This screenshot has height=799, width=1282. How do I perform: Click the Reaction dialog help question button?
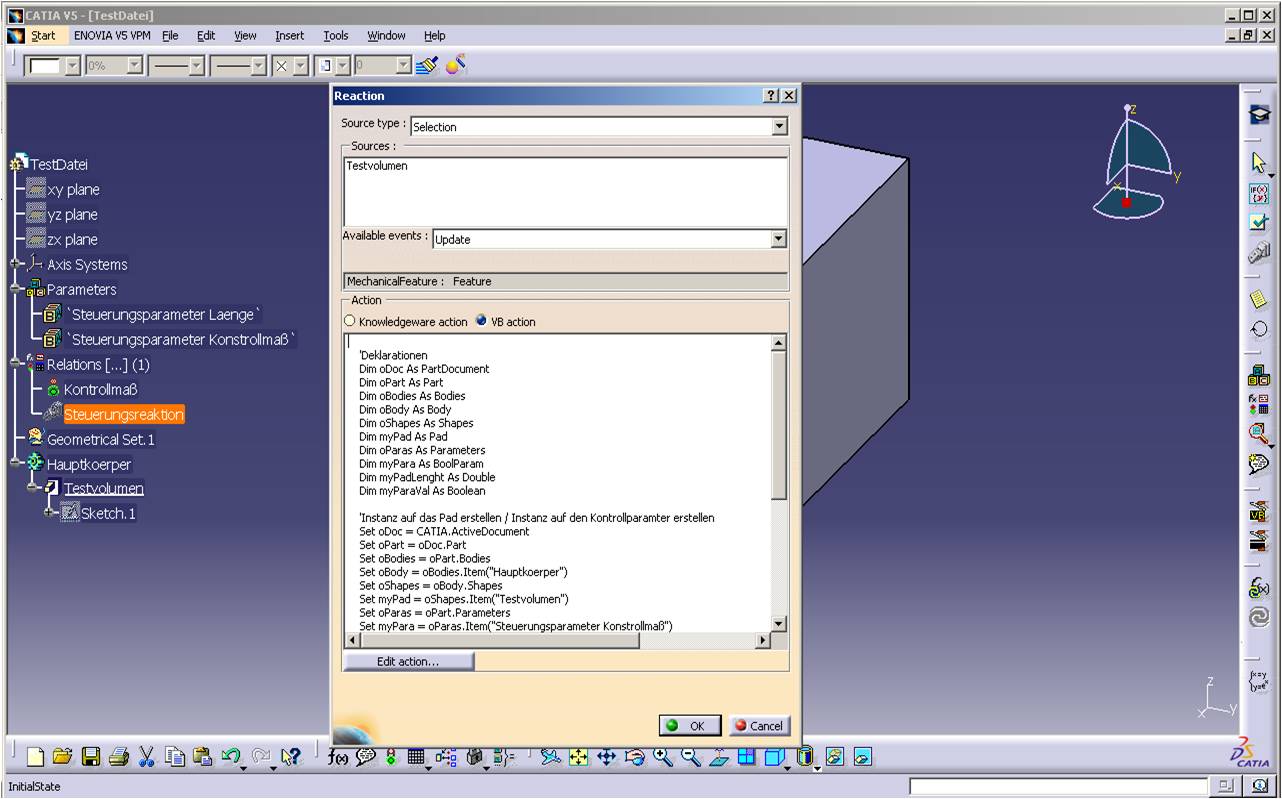pyautogui.click(x=771, y=95)
